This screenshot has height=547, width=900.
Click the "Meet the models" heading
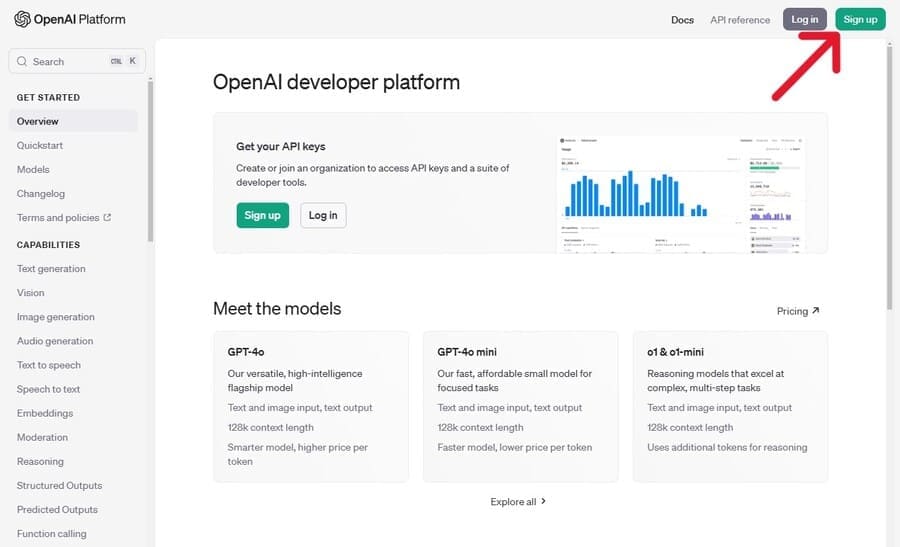277,309
